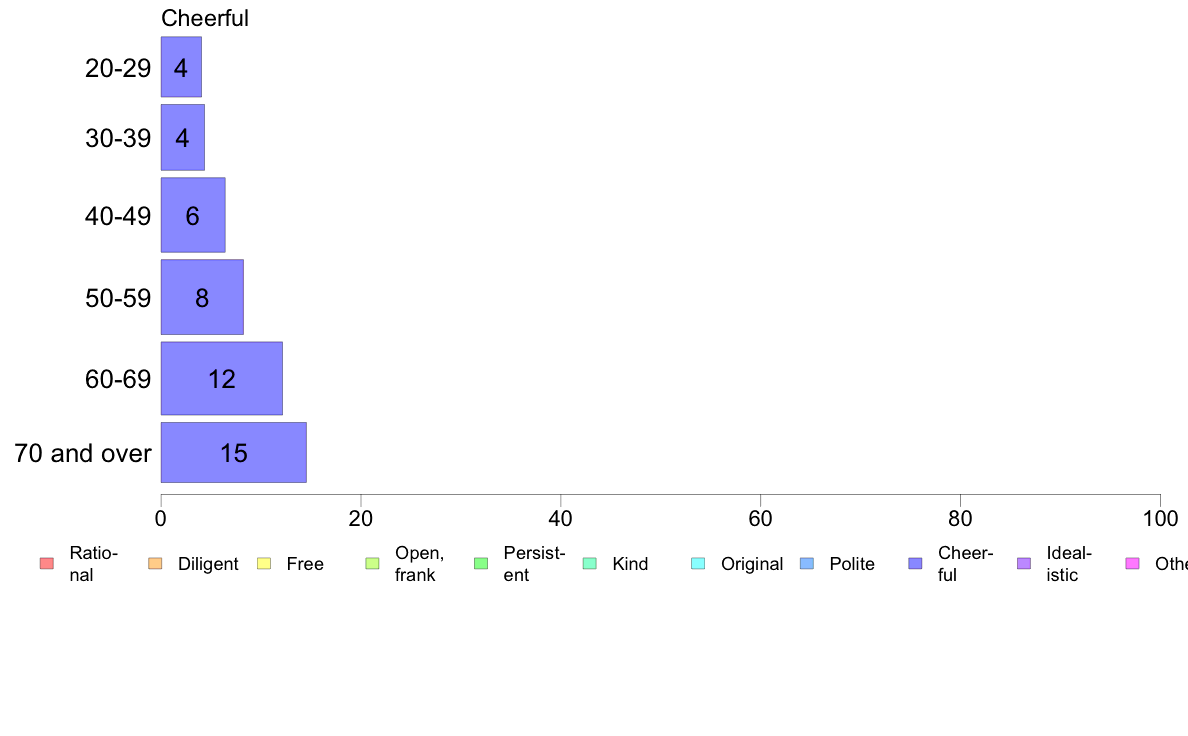Select the pink Other legend swatch
Screen dimensions: 1188x736
coord(1133,563)
